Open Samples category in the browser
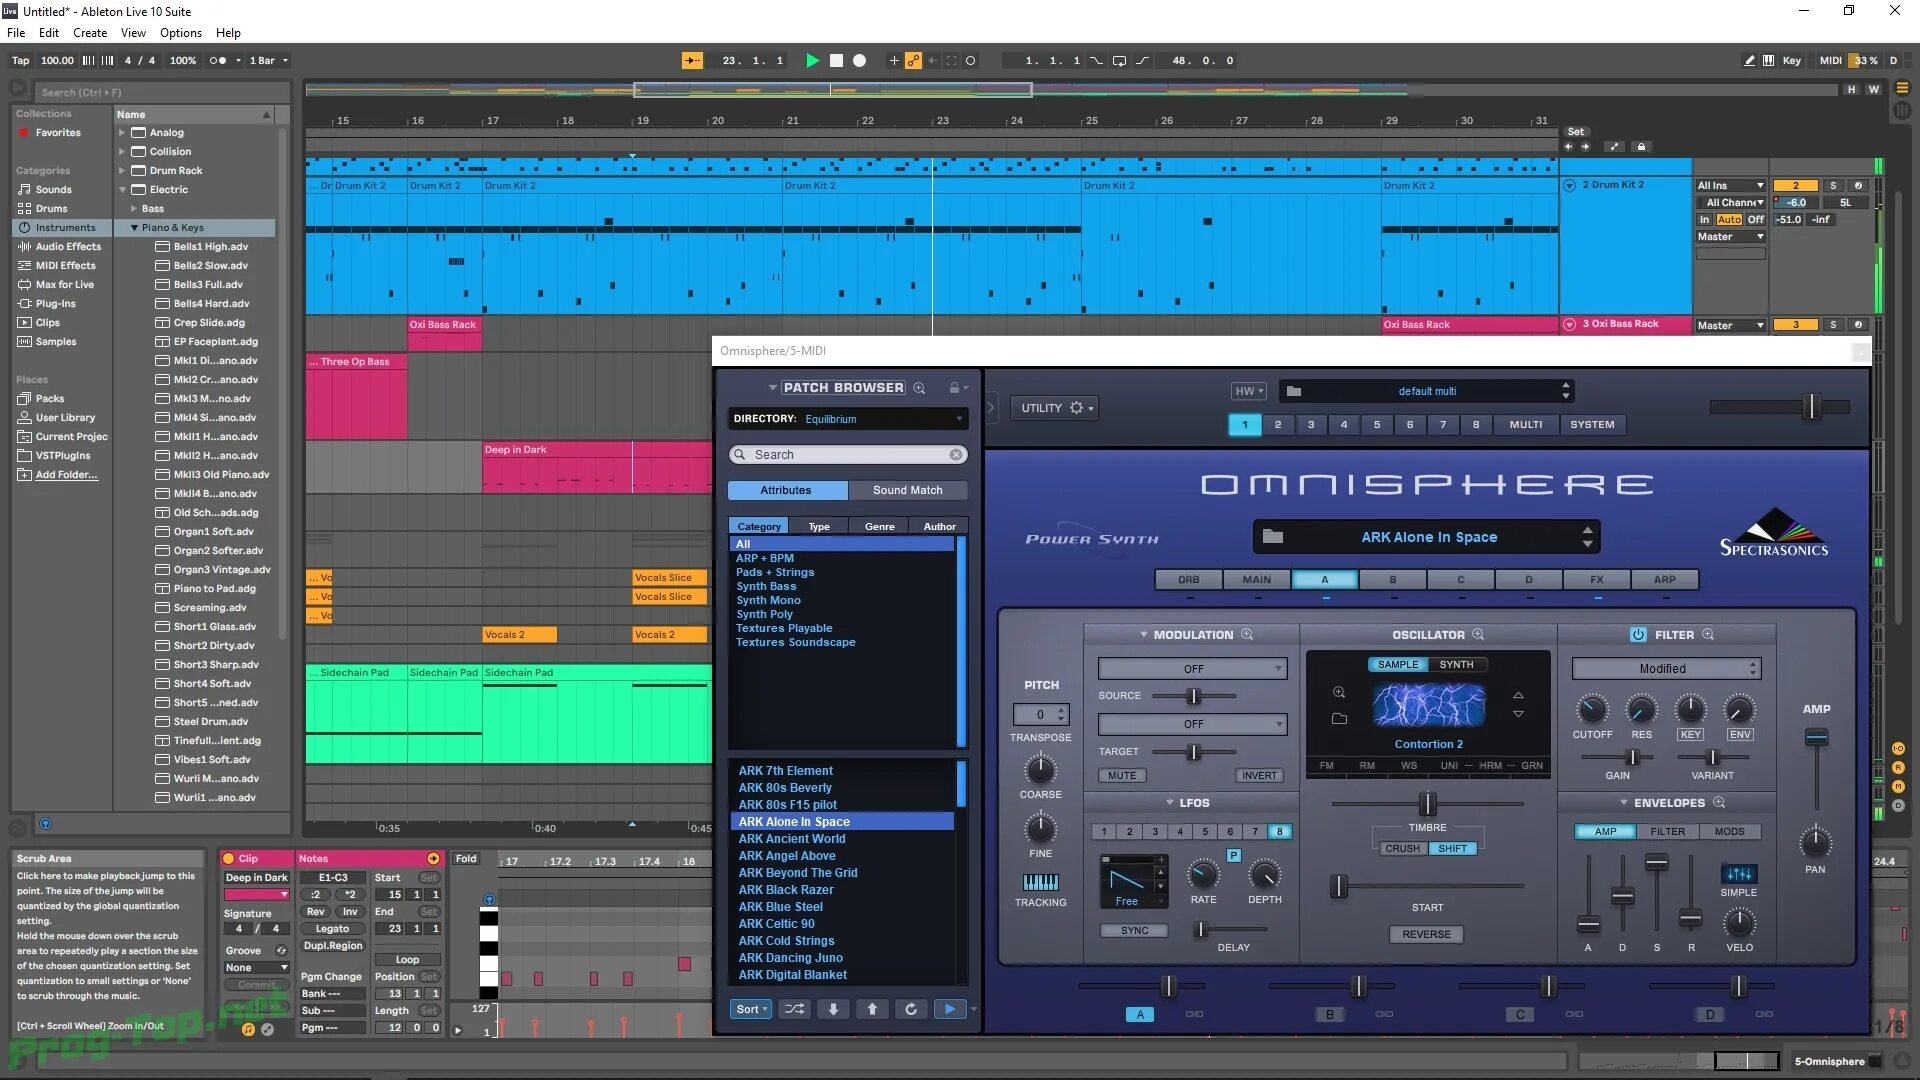Screen dimensions: 1920x1080 click(x=55, y=342)
